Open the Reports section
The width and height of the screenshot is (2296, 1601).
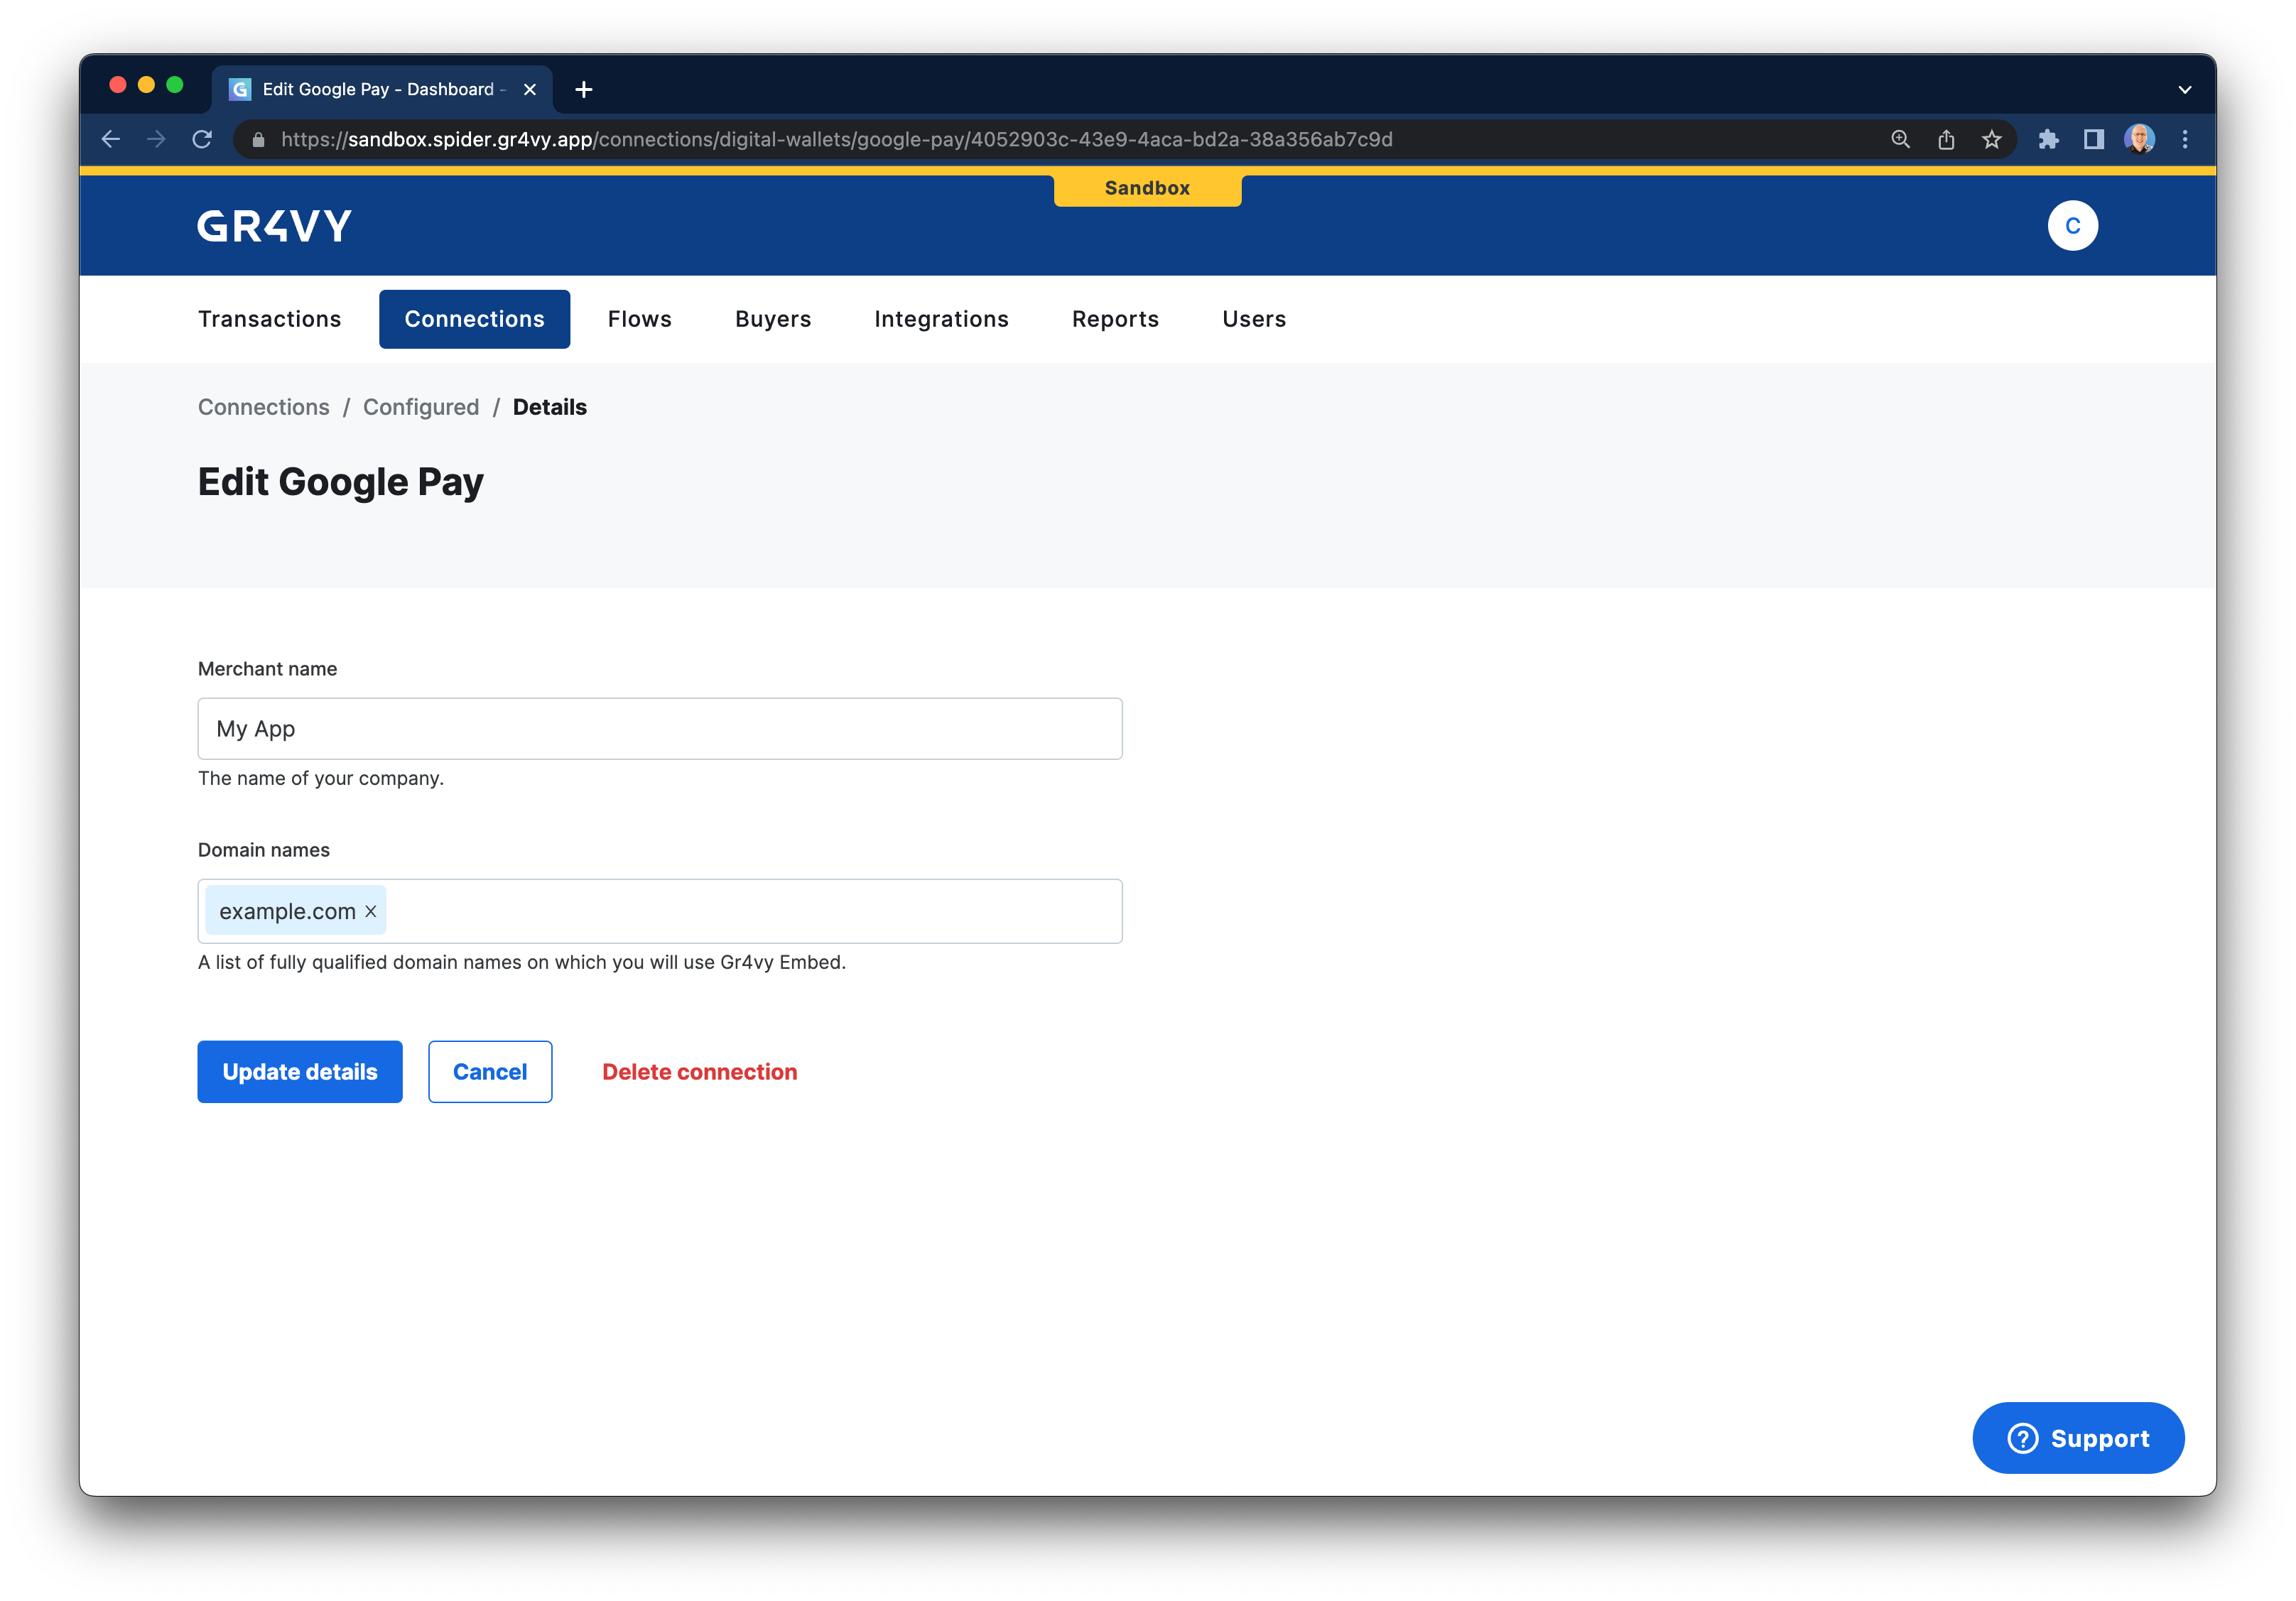point(1115,318)
